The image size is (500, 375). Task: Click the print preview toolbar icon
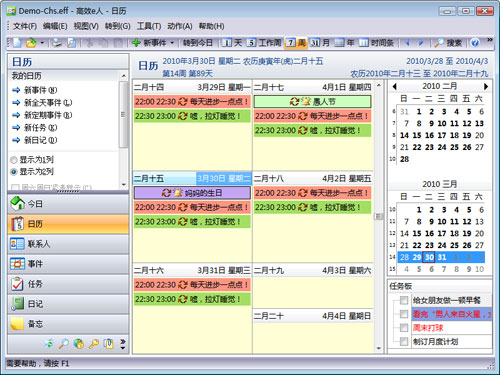tap(71, 42)
